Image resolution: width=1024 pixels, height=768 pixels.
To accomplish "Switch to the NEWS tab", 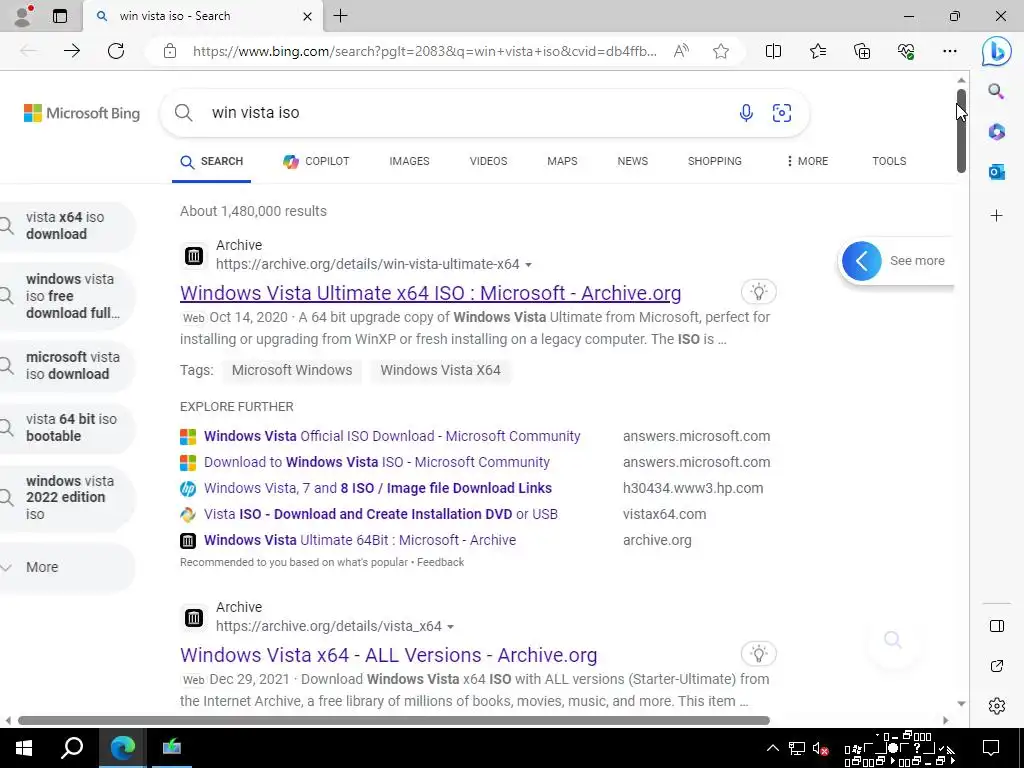I will pyautogui.click(x=633, y=161).
